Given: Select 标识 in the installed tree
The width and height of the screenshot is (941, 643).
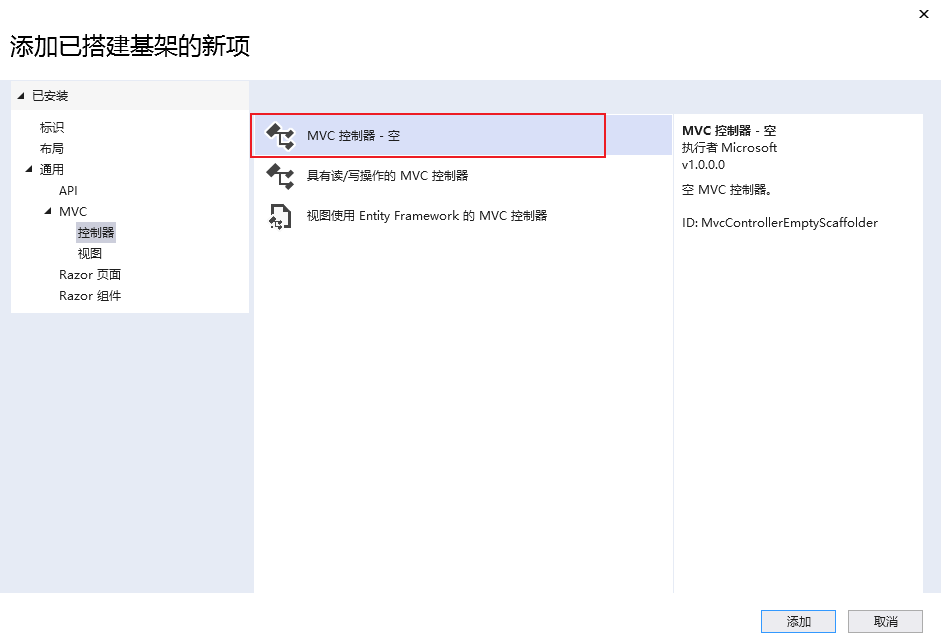Looking at the screenshot, I should click(52, 127).
